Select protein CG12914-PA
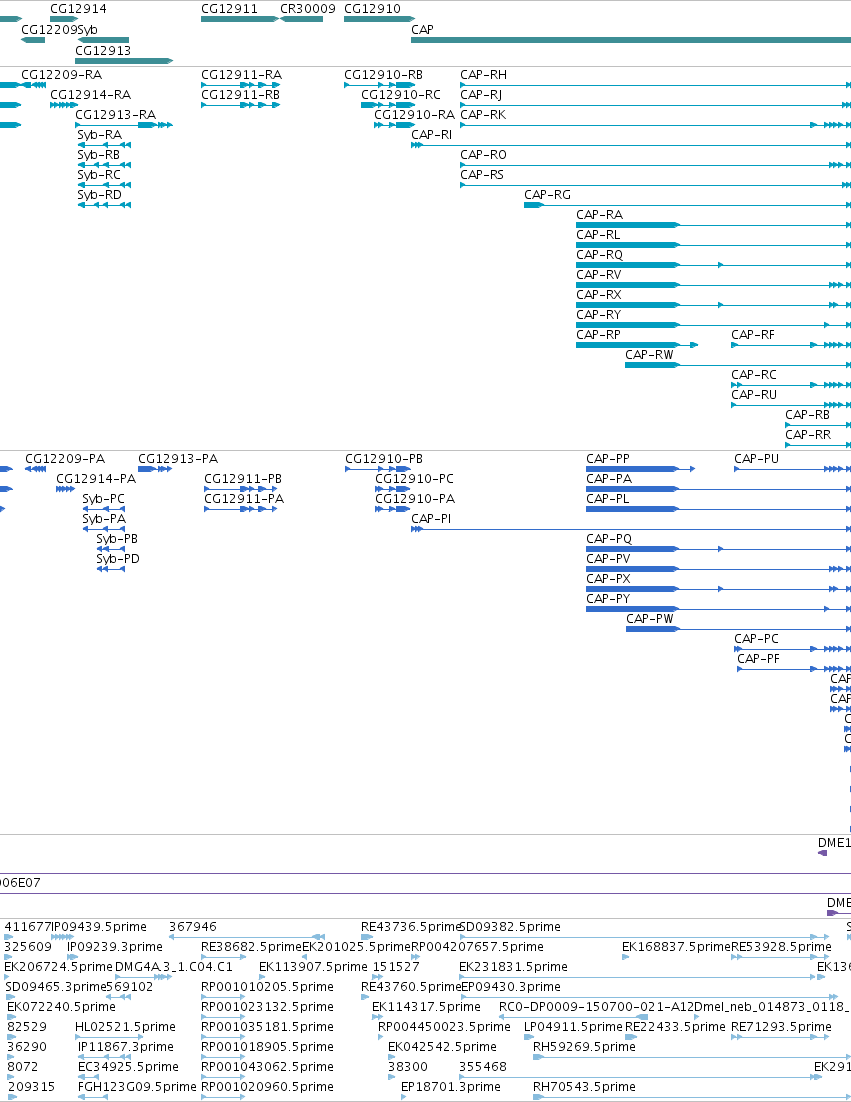The height and width of the screenshot is (1102, 851). (x=96, y=479)
